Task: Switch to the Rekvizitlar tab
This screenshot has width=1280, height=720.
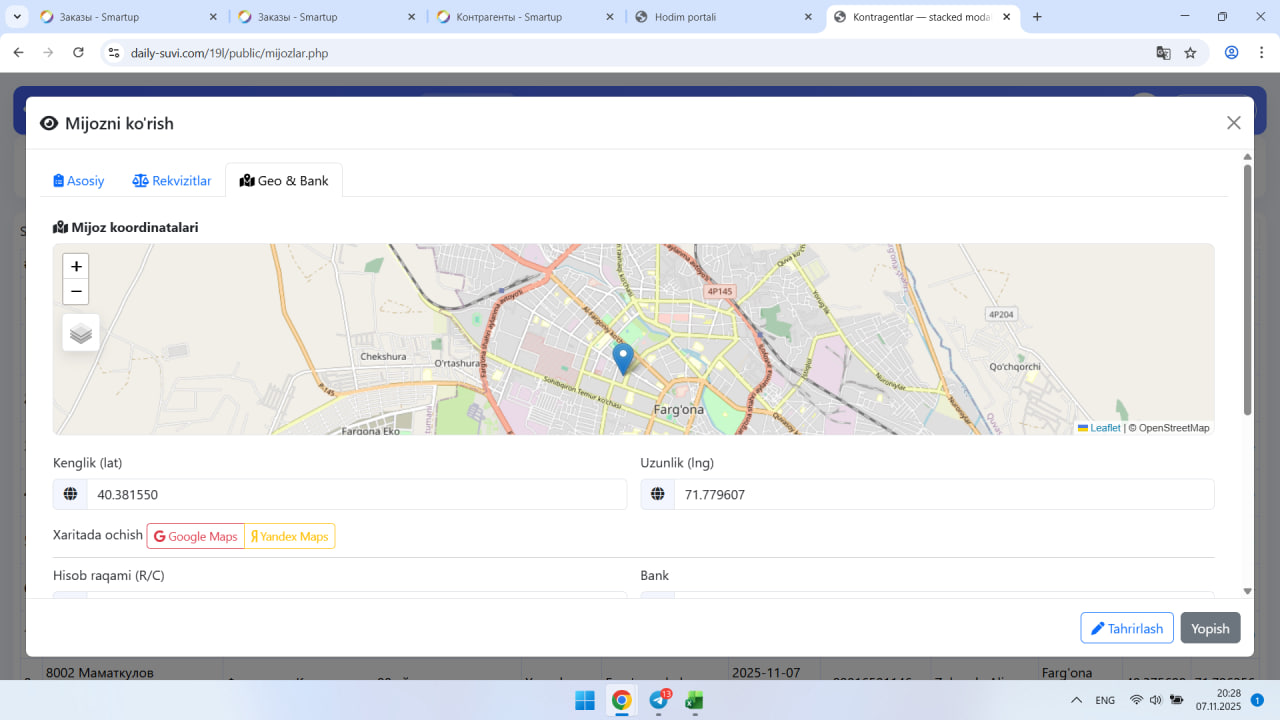Action: 172,181
